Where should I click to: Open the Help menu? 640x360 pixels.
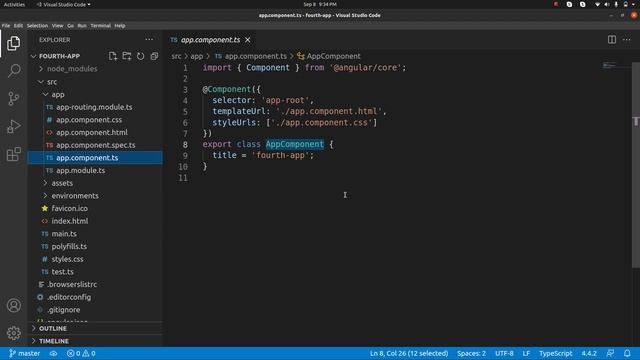pyautogui.click(x=120, y=26)
